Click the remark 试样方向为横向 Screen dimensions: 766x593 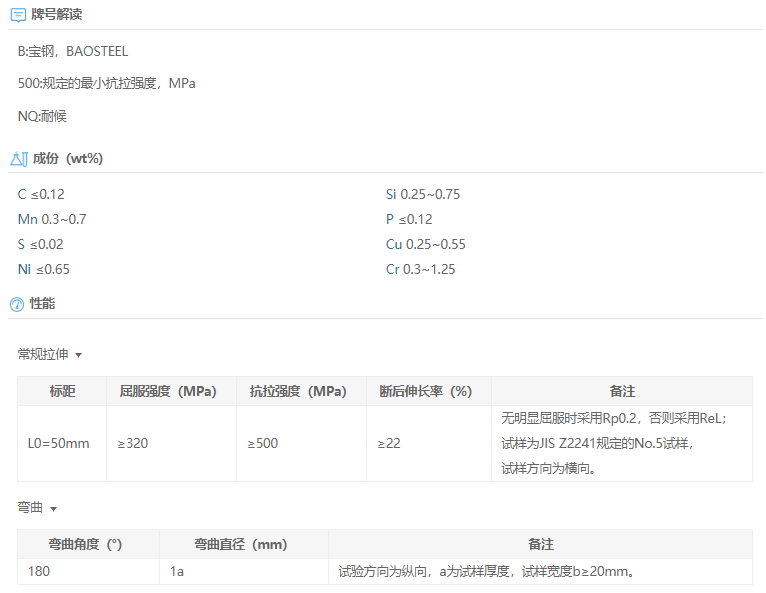(548, 469)
